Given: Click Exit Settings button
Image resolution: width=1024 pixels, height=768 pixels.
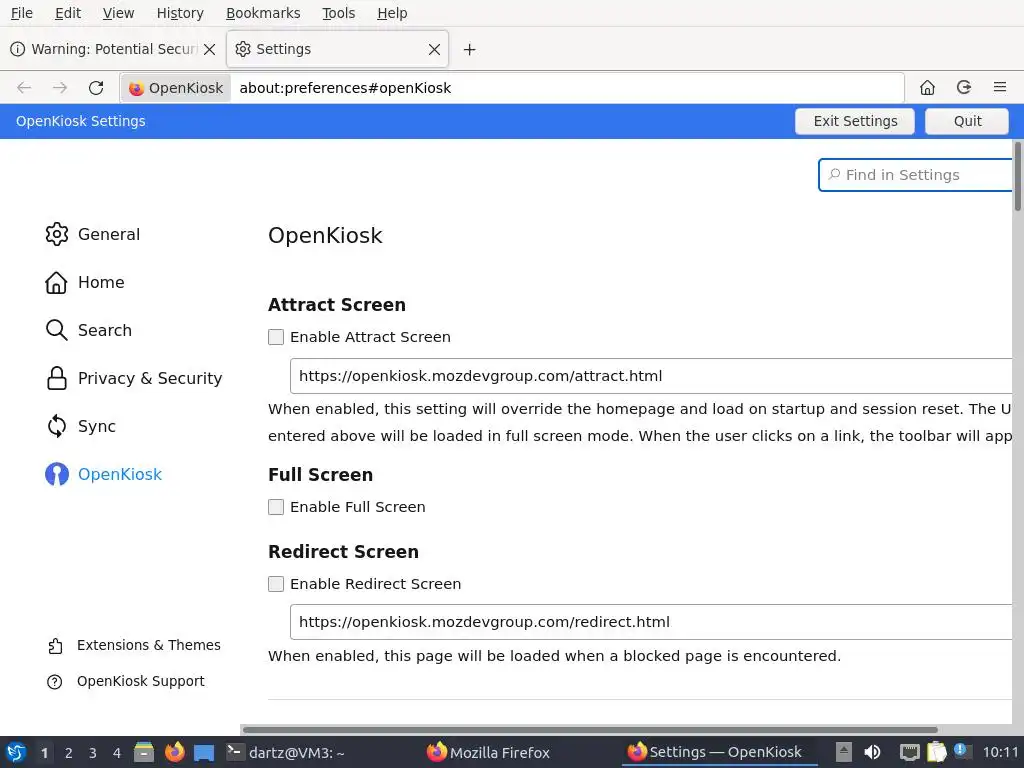Looking at the screenshot, I should [x=855, y=121].
